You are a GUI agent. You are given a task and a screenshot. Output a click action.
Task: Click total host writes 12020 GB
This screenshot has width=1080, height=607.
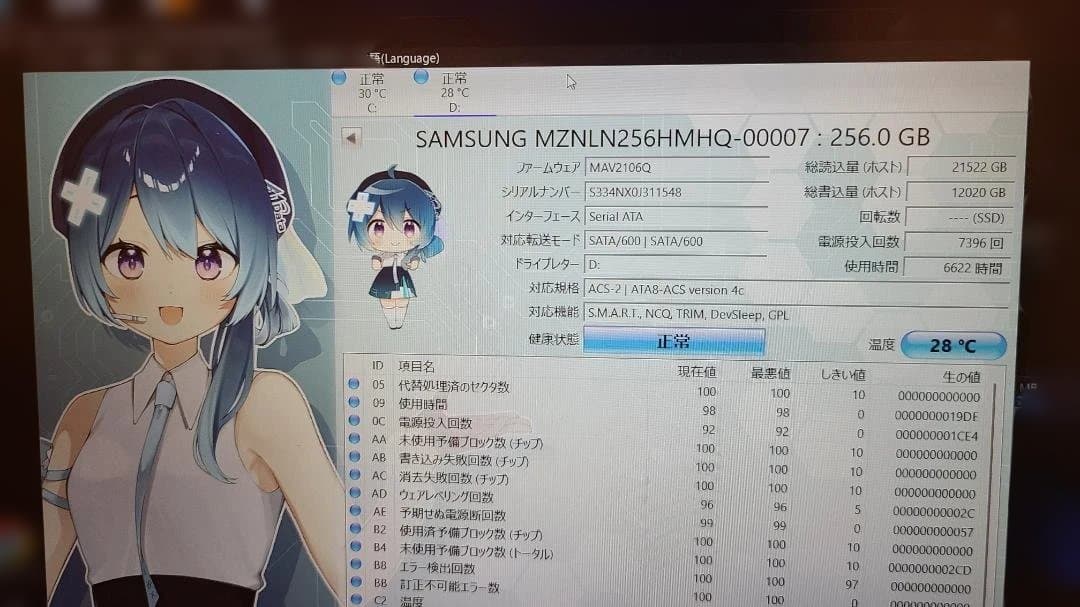tap(960, 192)
